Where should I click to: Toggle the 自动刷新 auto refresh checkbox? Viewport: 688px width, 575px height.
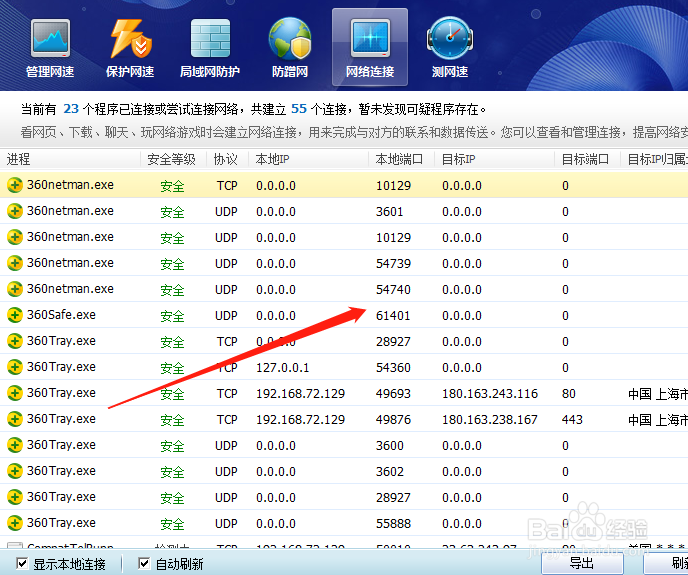coord(143,563)
